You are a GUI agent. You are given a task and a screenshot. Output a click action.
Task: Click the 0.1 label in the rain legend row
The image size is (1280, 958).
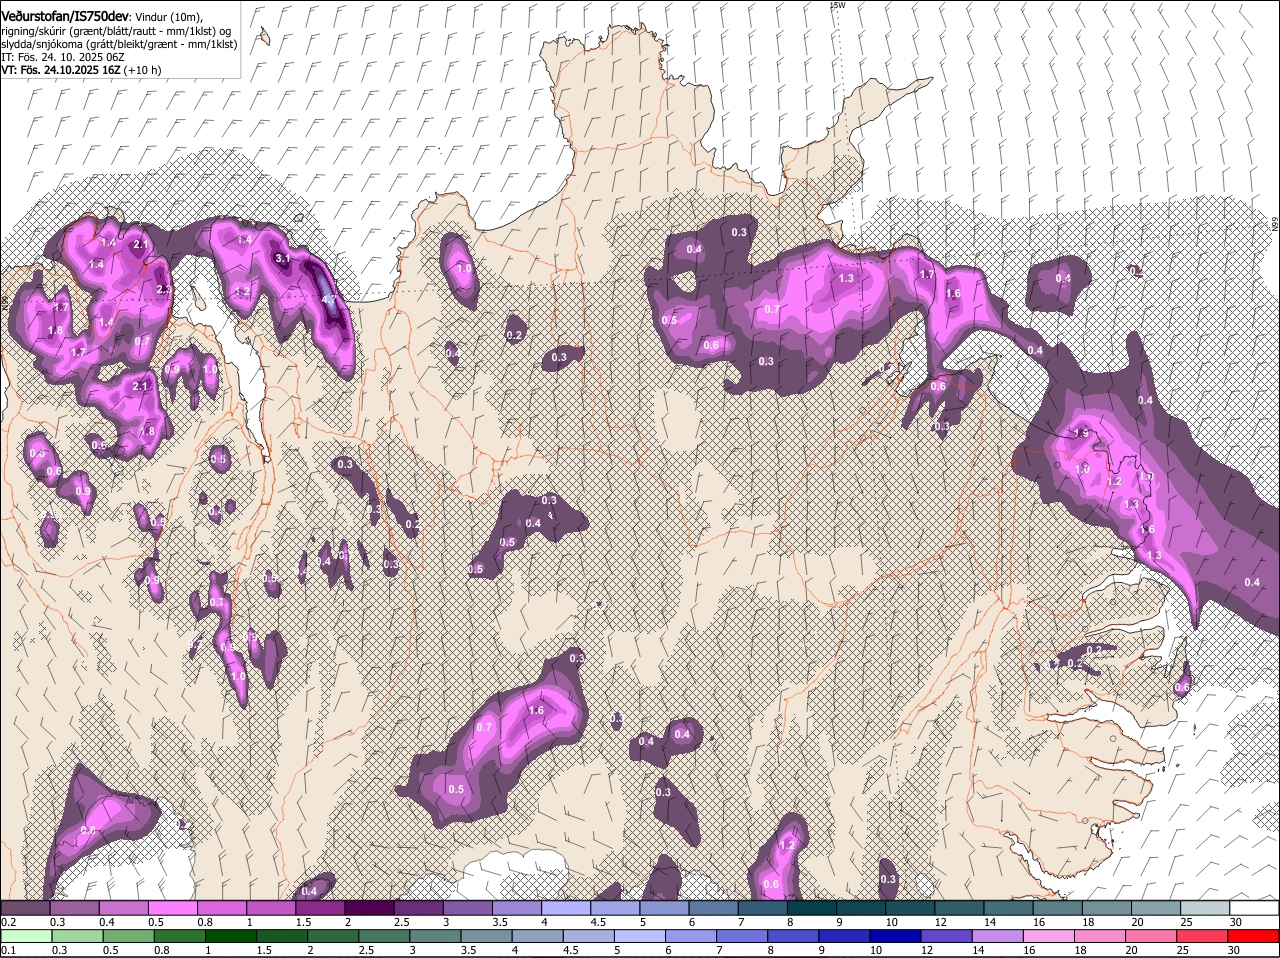click(8, 949)
